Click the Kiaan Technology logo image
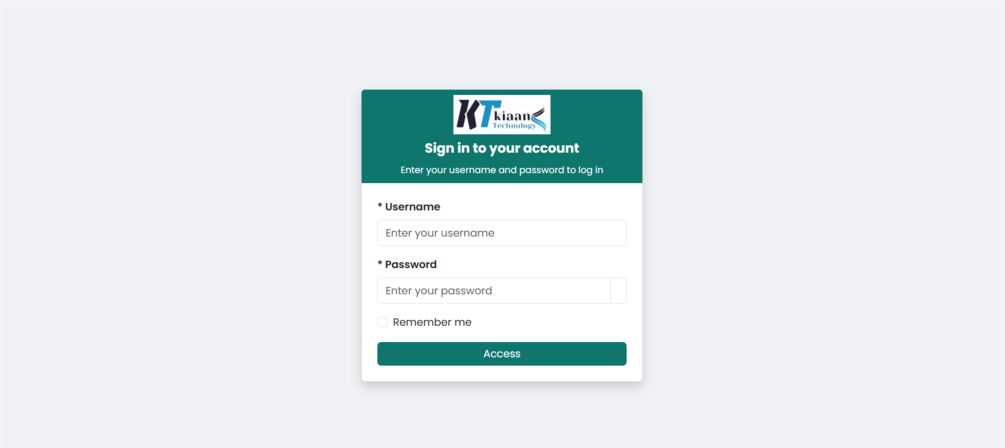Screen dimensions: 1005x448 501,114
